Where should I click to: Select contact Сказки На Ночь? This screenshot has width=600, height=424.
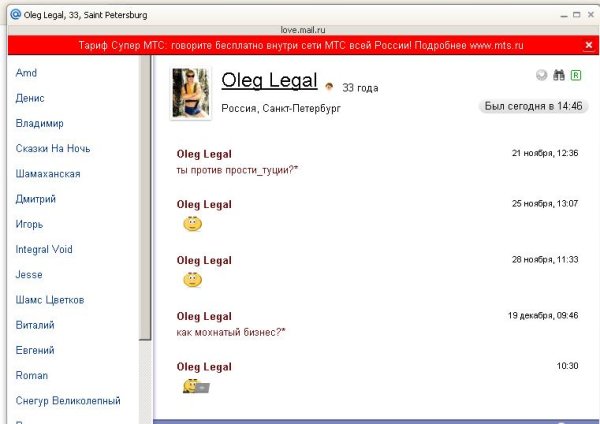point(53,149)
